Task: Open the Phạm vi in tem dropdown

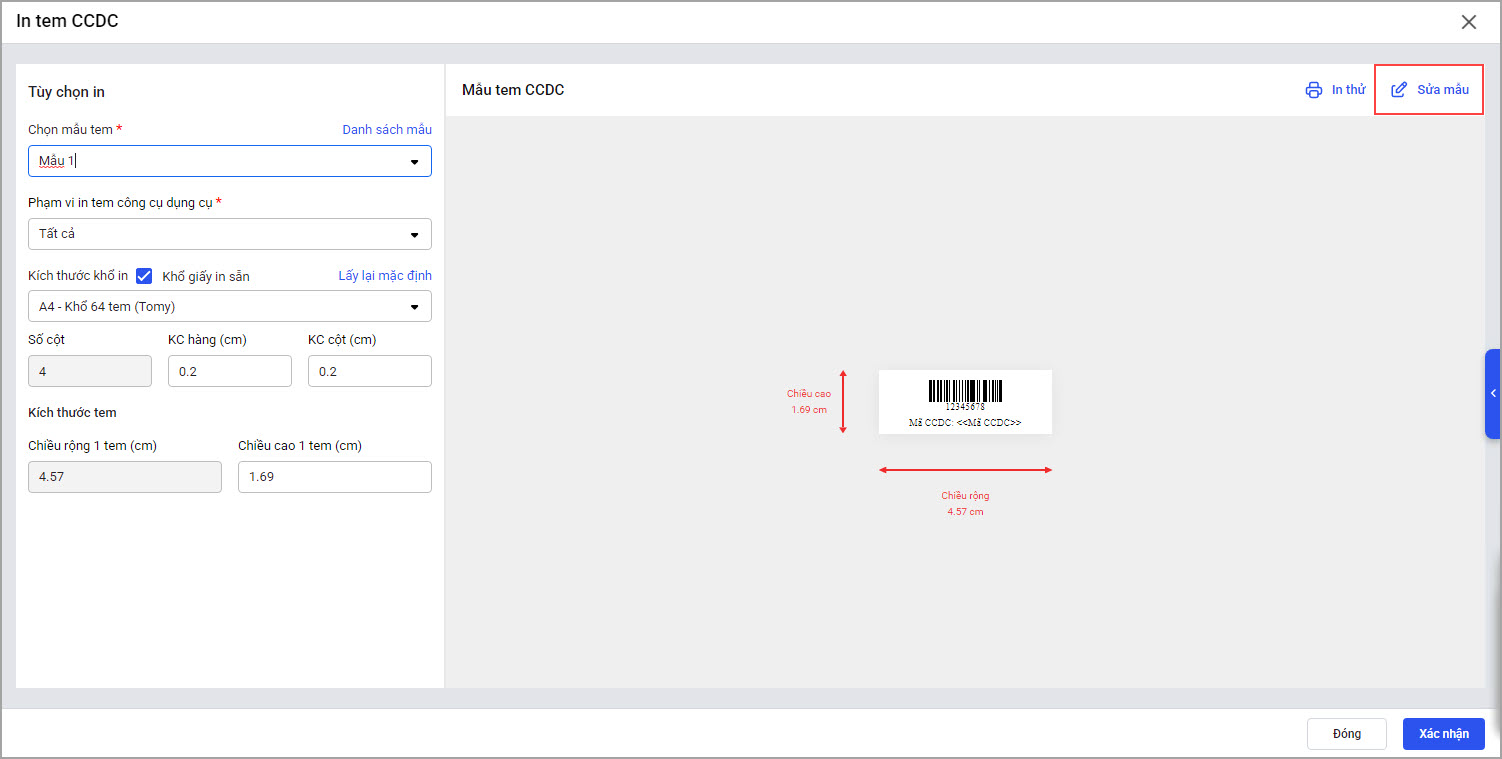Action: (230, 234)
